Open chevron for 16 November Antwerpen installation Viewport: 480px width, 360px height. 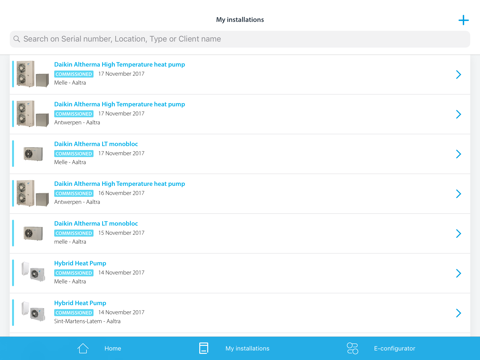pyautogui.click(x=459, y=194)
